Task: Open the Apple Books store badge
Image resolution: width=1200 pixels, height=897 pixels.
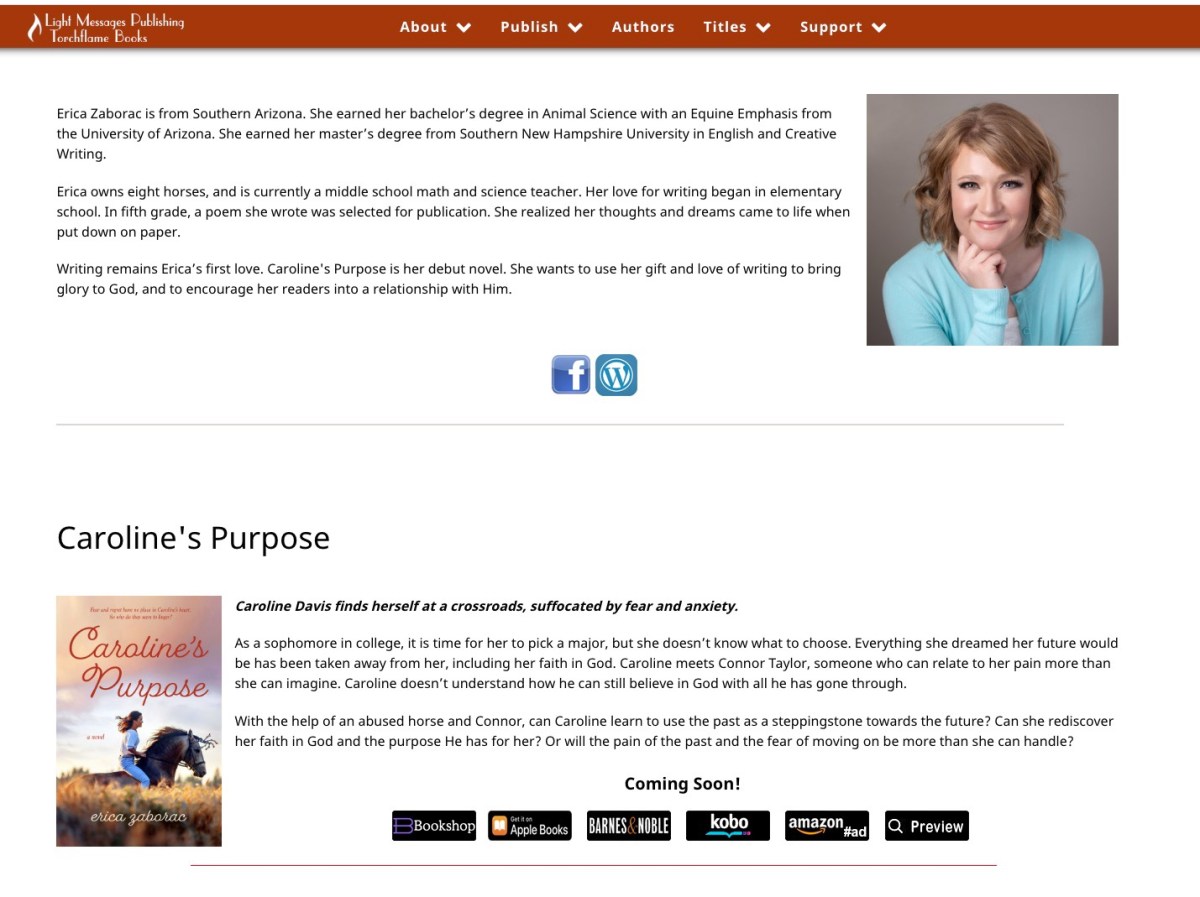Action: click(530, 826)
